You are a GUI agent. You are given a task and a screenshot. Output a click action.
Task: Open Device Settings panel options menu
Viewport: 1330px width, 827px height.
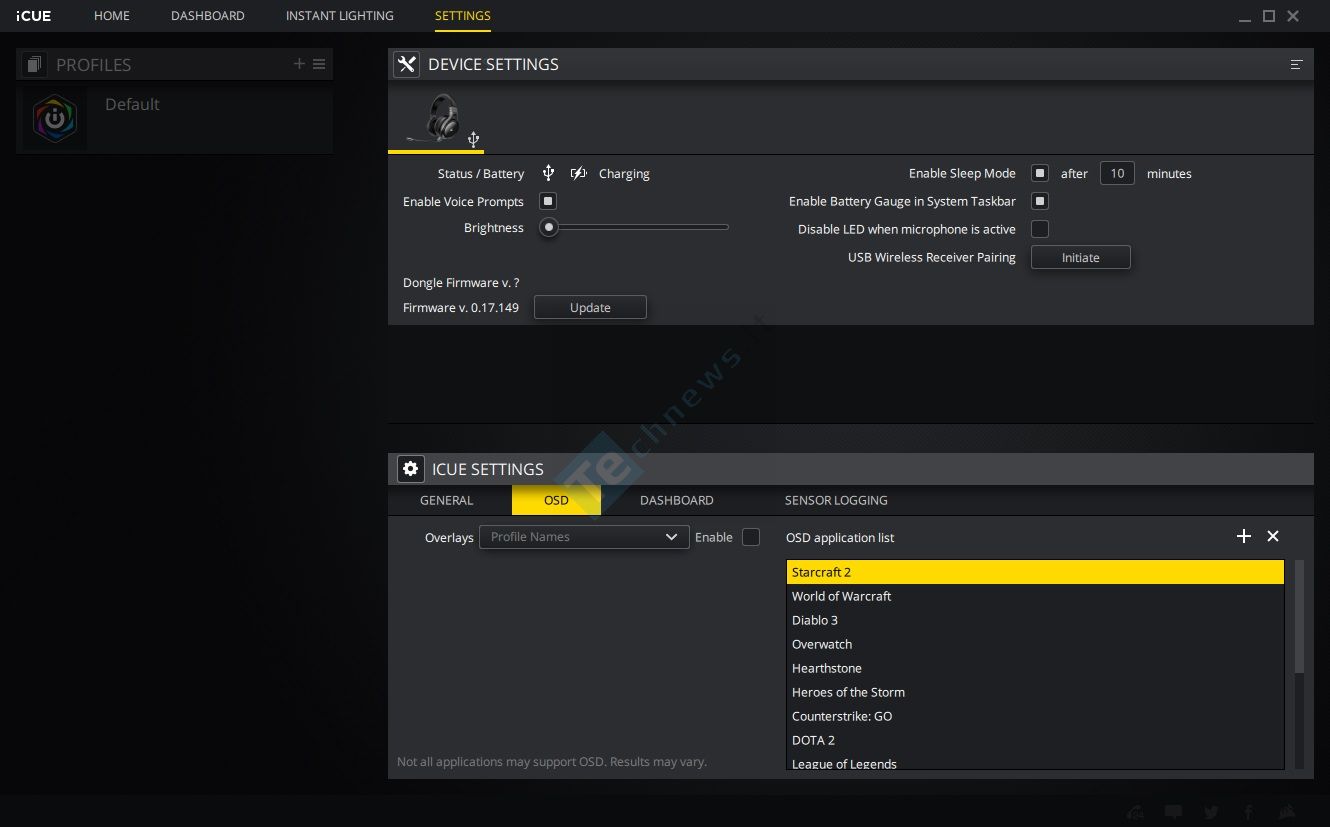(1296, 64)
